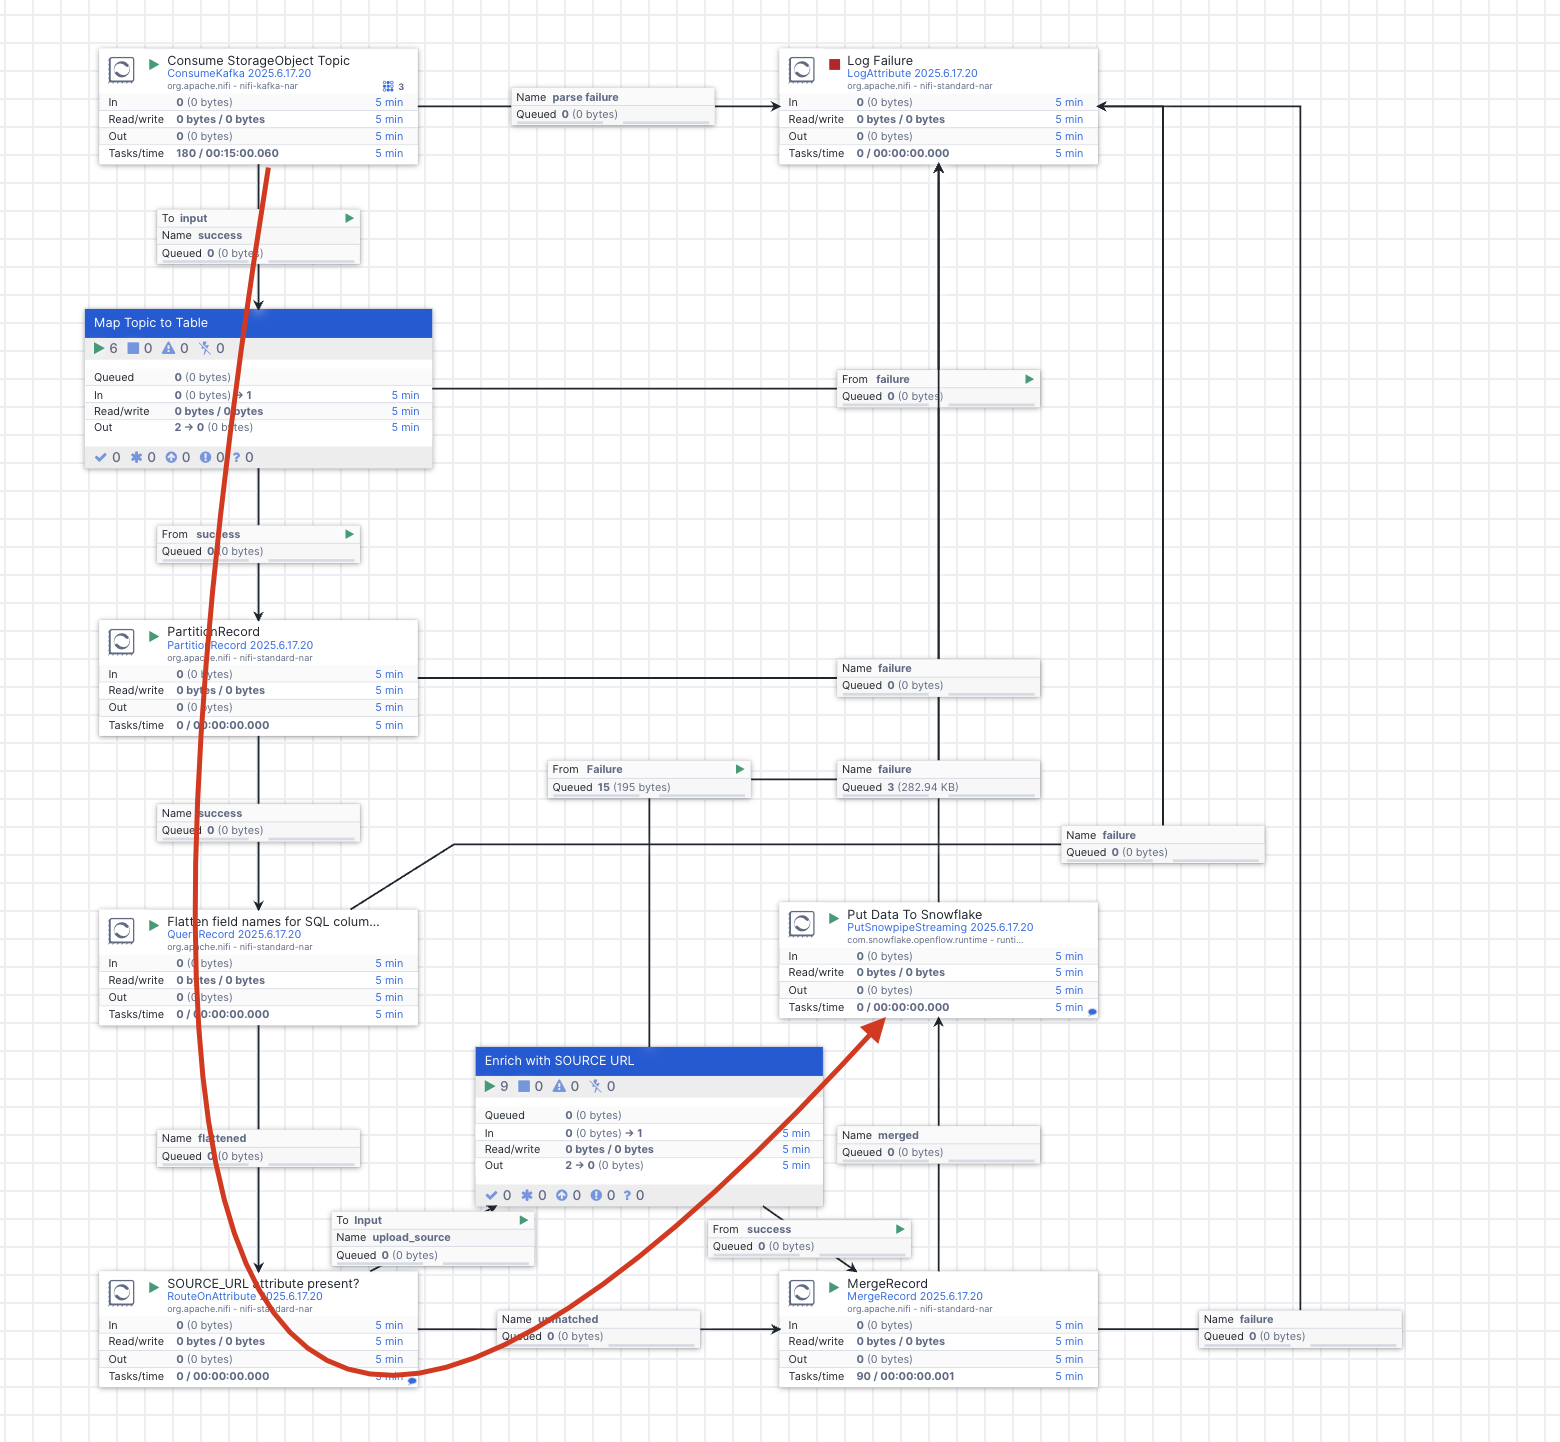This screenshot has height=1442, width=1560.
Task: Click the upload status icon in Enrich with SOURCE URL
Action: (x=561, y=1195)
